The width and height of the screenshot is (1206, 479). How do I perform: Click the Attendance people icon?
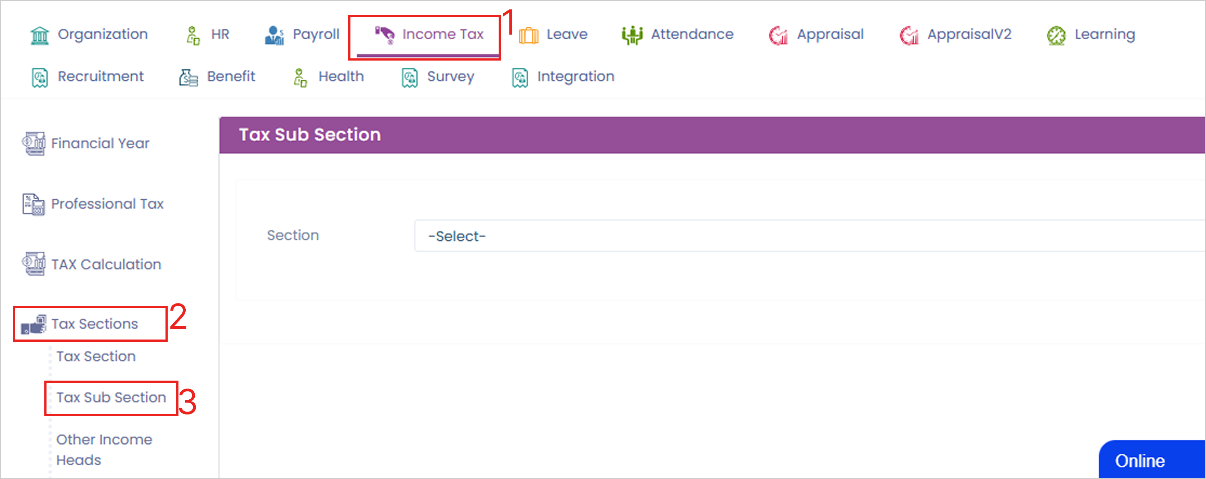click(x=632, y=35)
